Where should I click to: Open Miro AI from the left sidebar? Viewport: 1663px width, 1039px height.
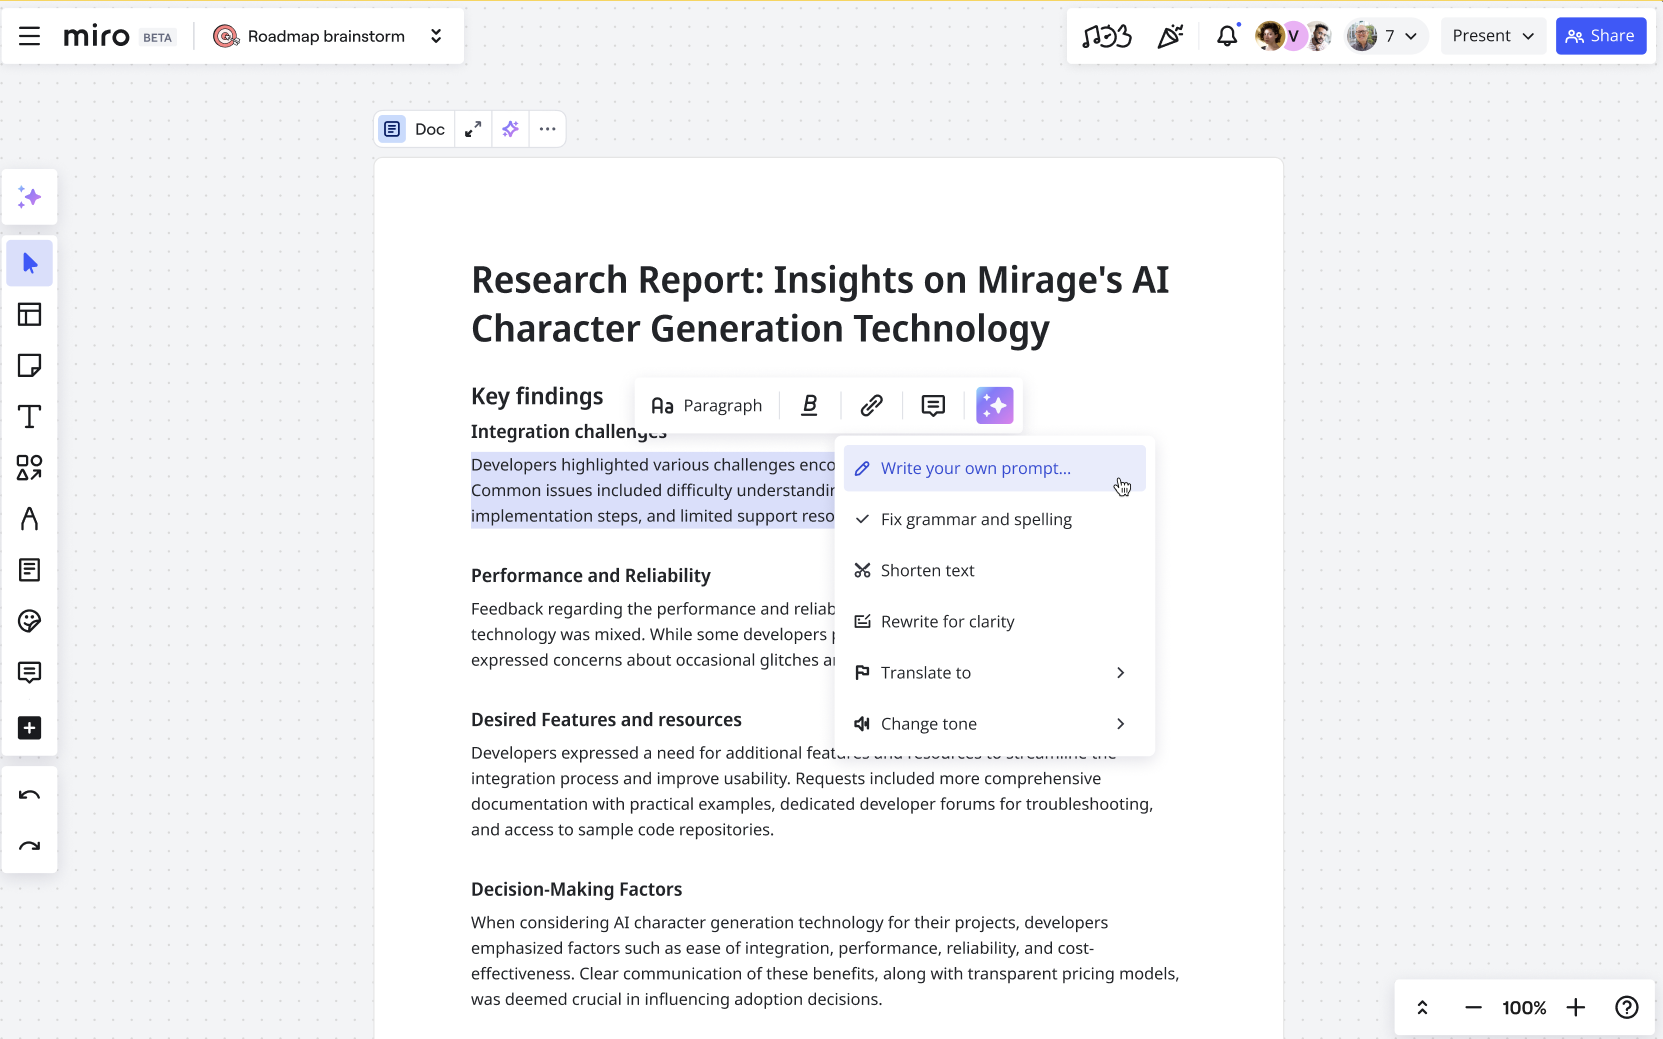(30, 197)
